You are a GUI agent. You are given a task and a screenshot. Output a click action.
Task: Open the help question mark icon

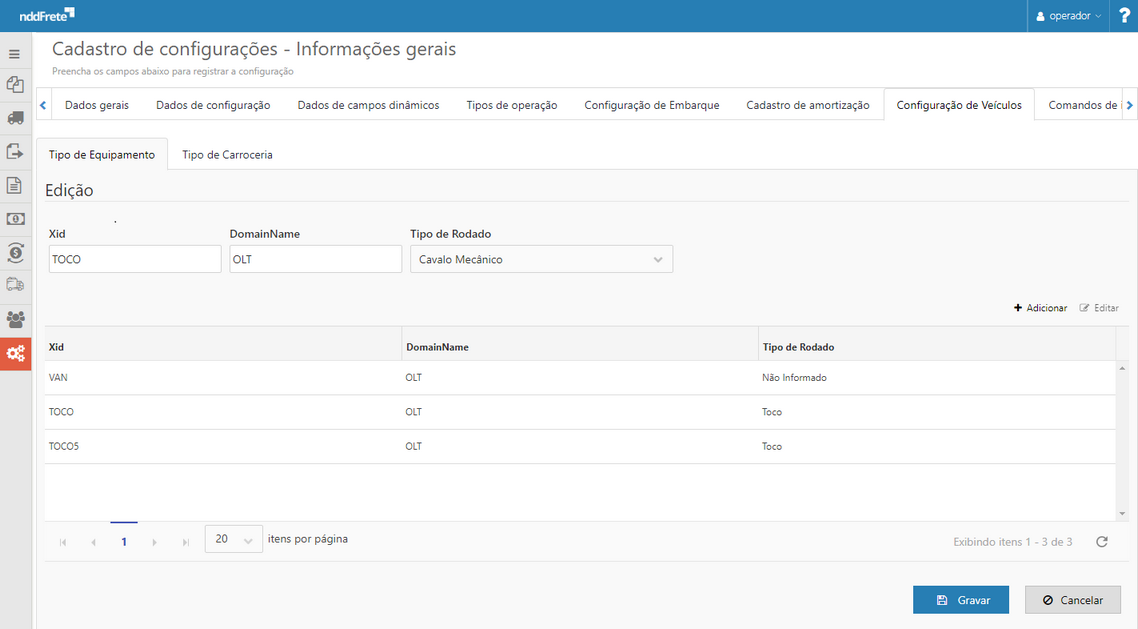coord(1124,15)
